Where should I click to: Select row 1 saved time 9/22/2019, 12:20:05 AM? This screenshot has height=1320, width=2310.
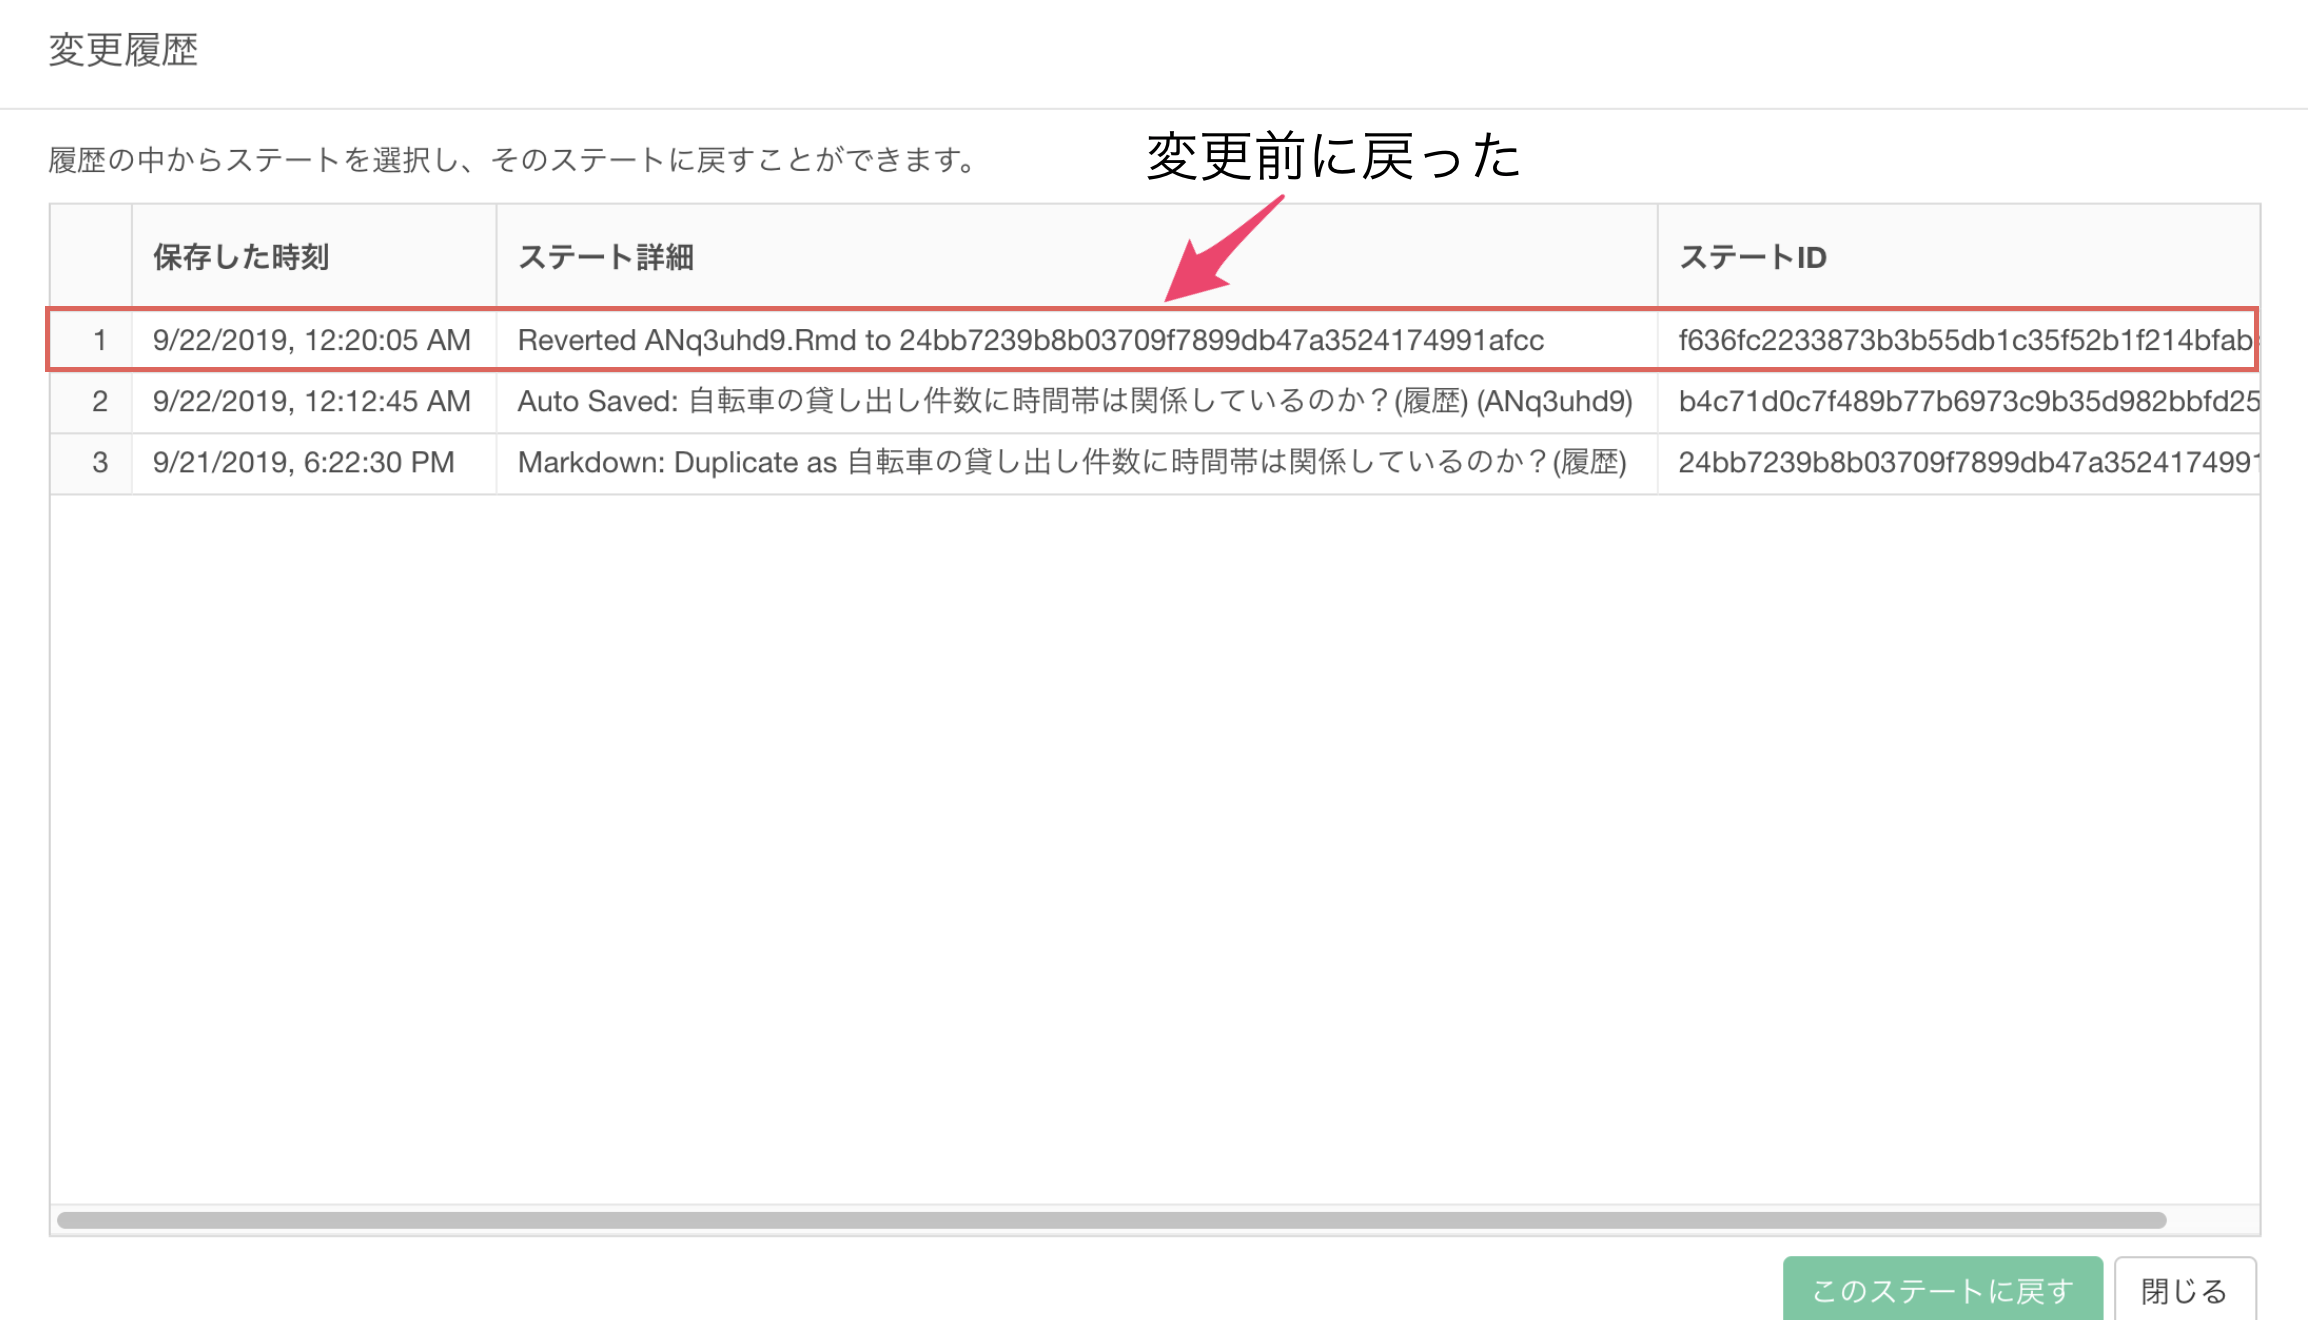pos(312,340)
